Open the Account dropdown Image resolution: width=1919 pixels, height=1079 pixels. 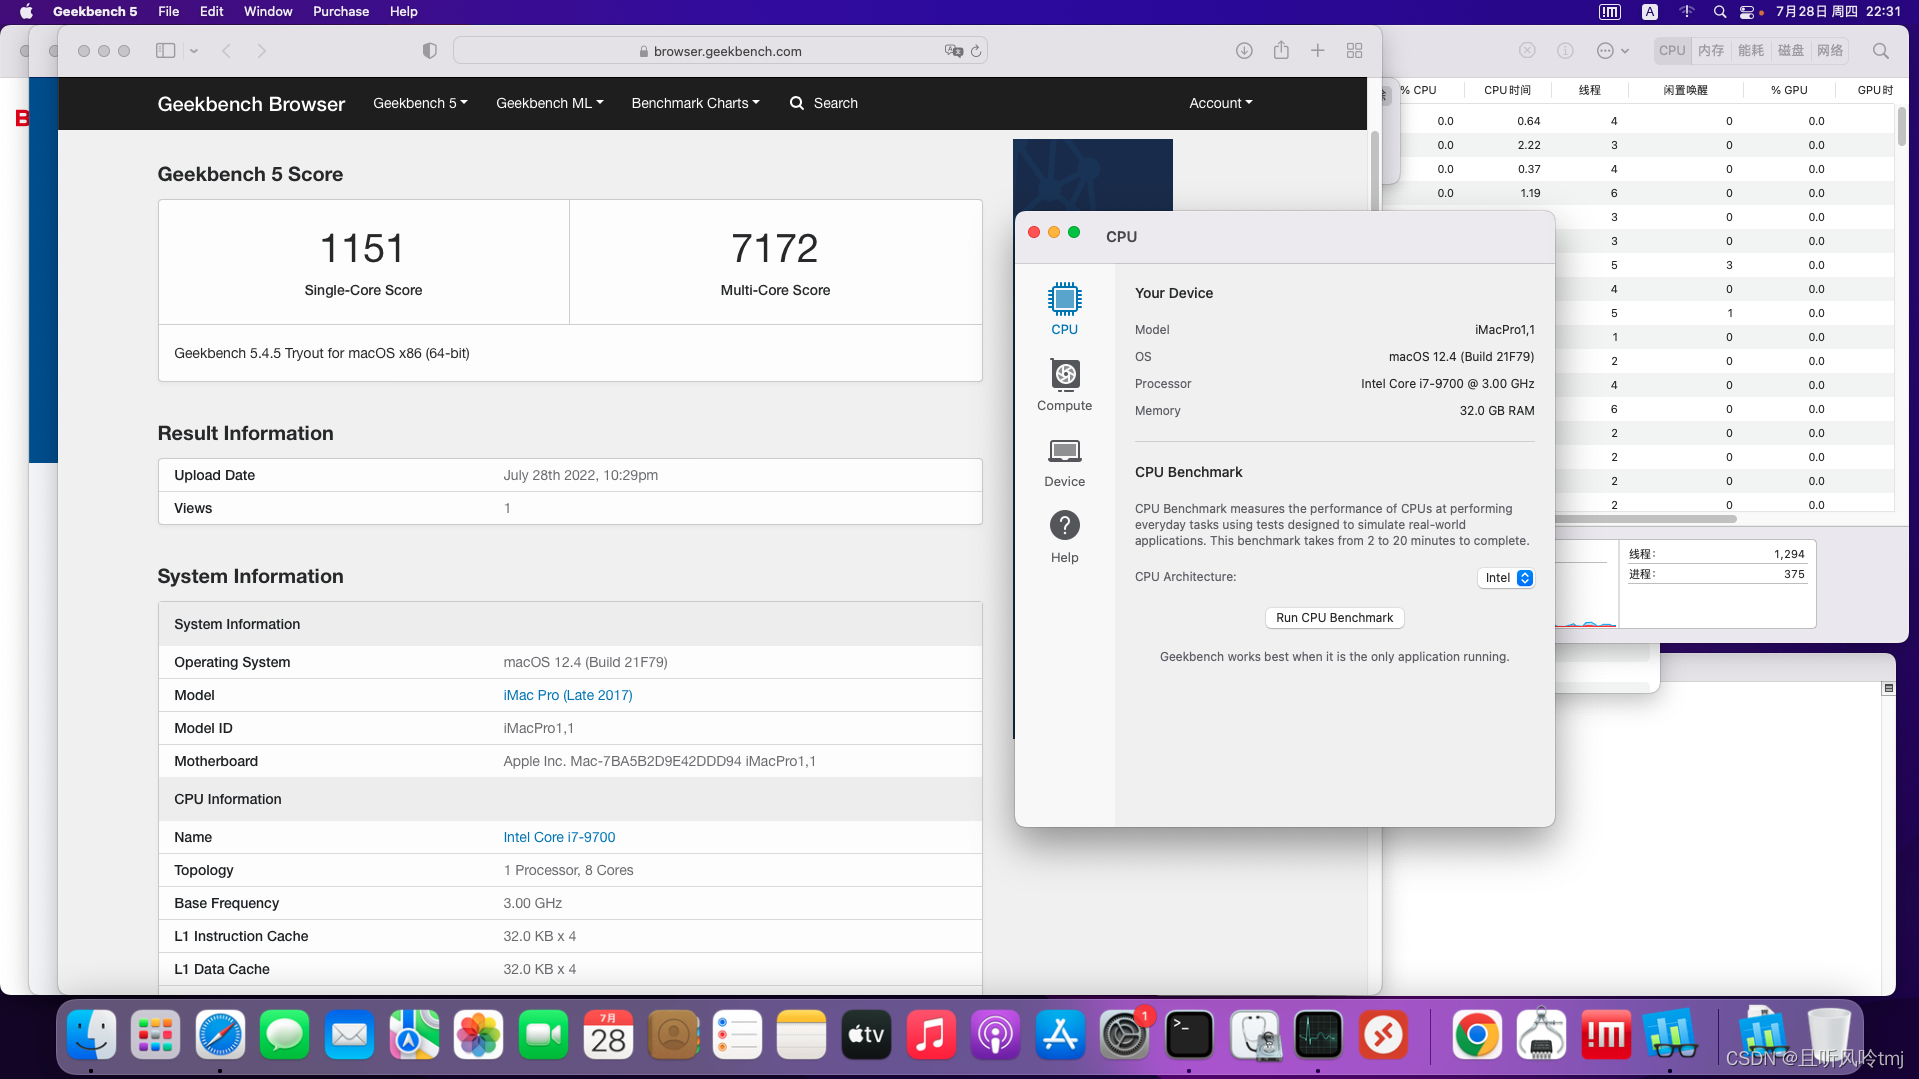[1220, 103]
